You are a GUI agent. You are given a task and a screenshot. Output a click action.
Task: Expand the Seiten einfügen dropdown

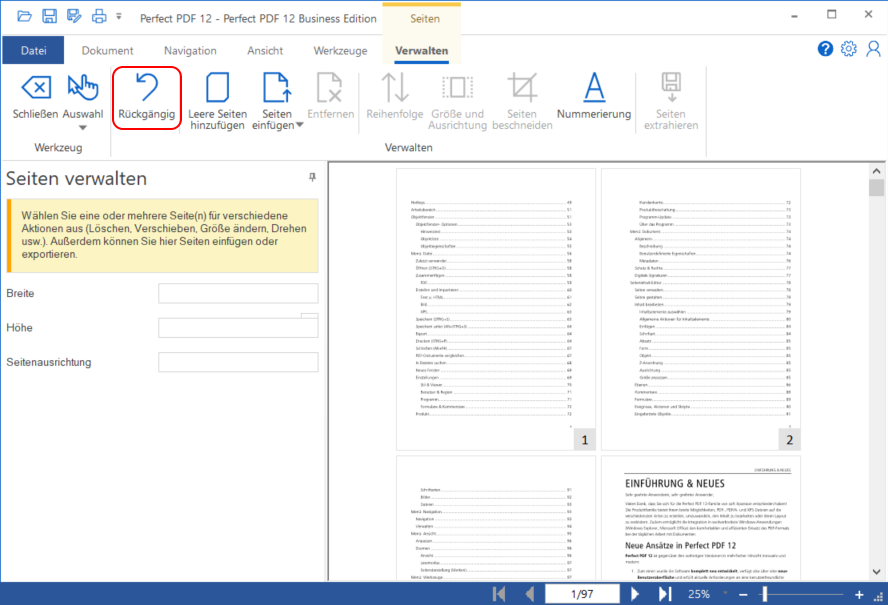pyautogui.click(x=300, y=126)
